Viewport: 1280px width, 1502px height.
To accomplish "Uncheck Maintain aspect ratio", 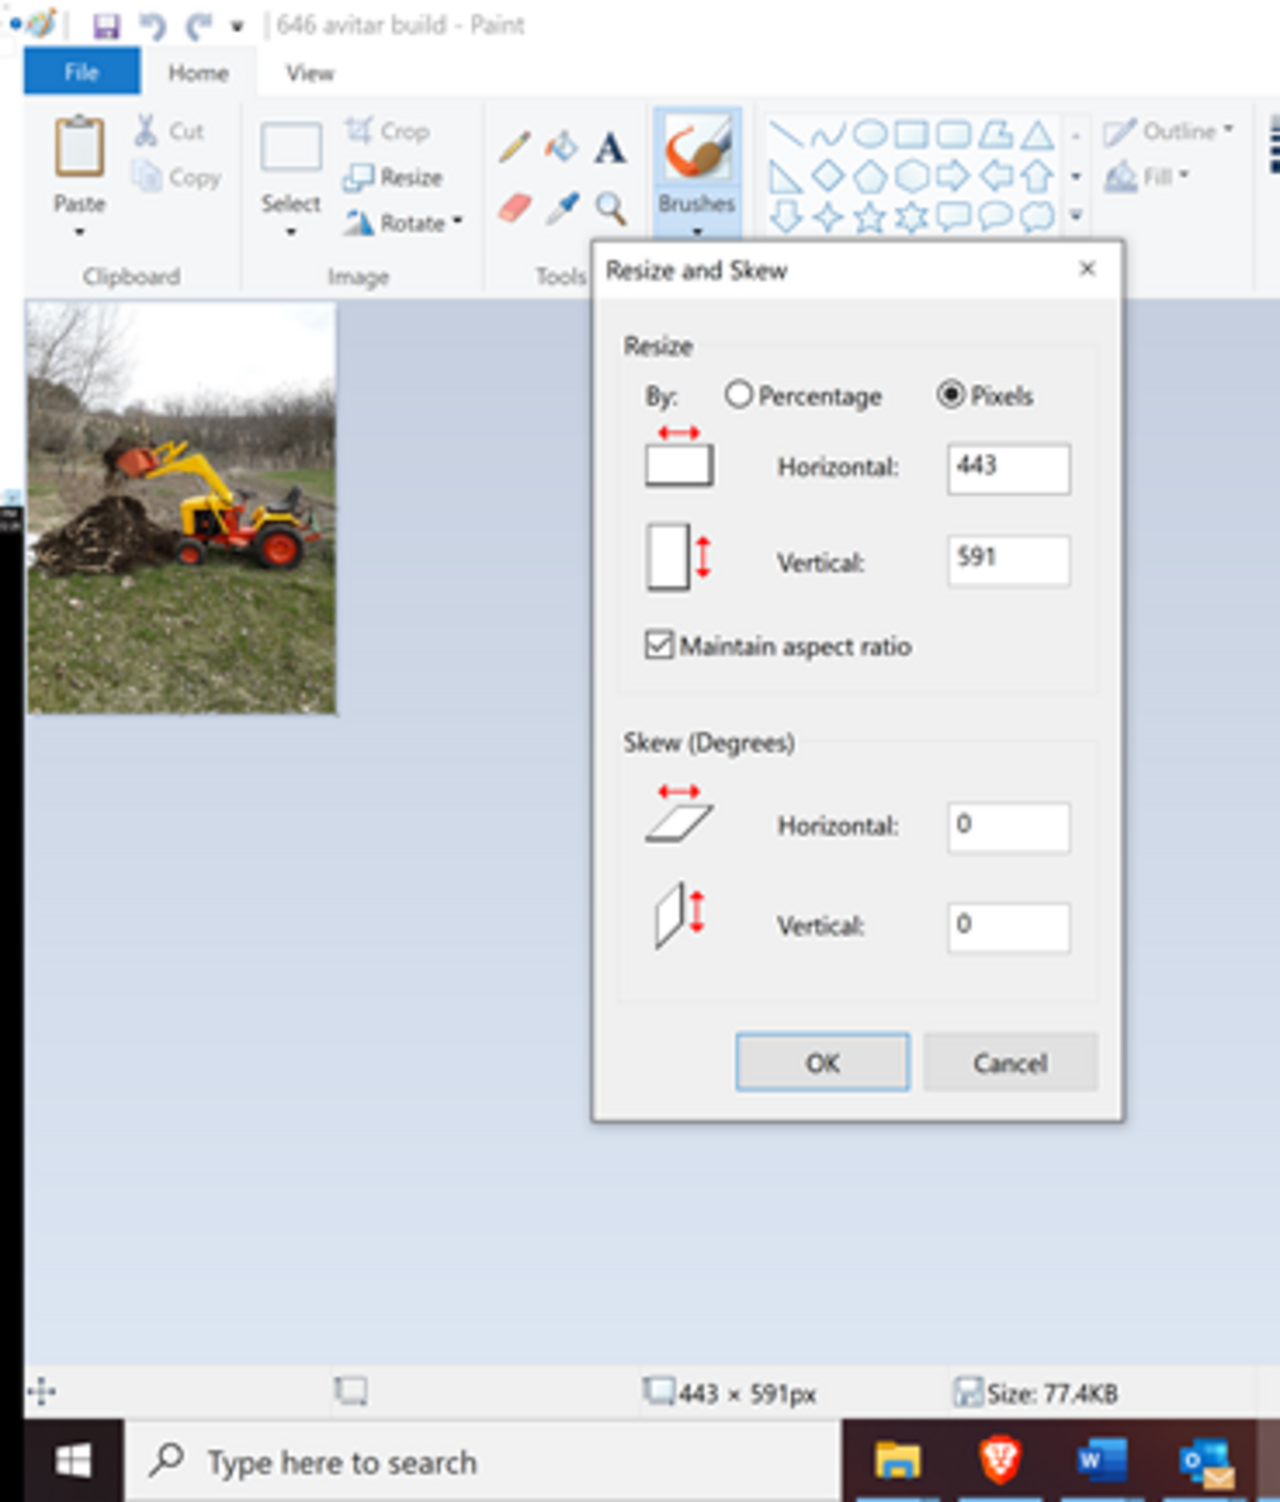I will point(659,645).
